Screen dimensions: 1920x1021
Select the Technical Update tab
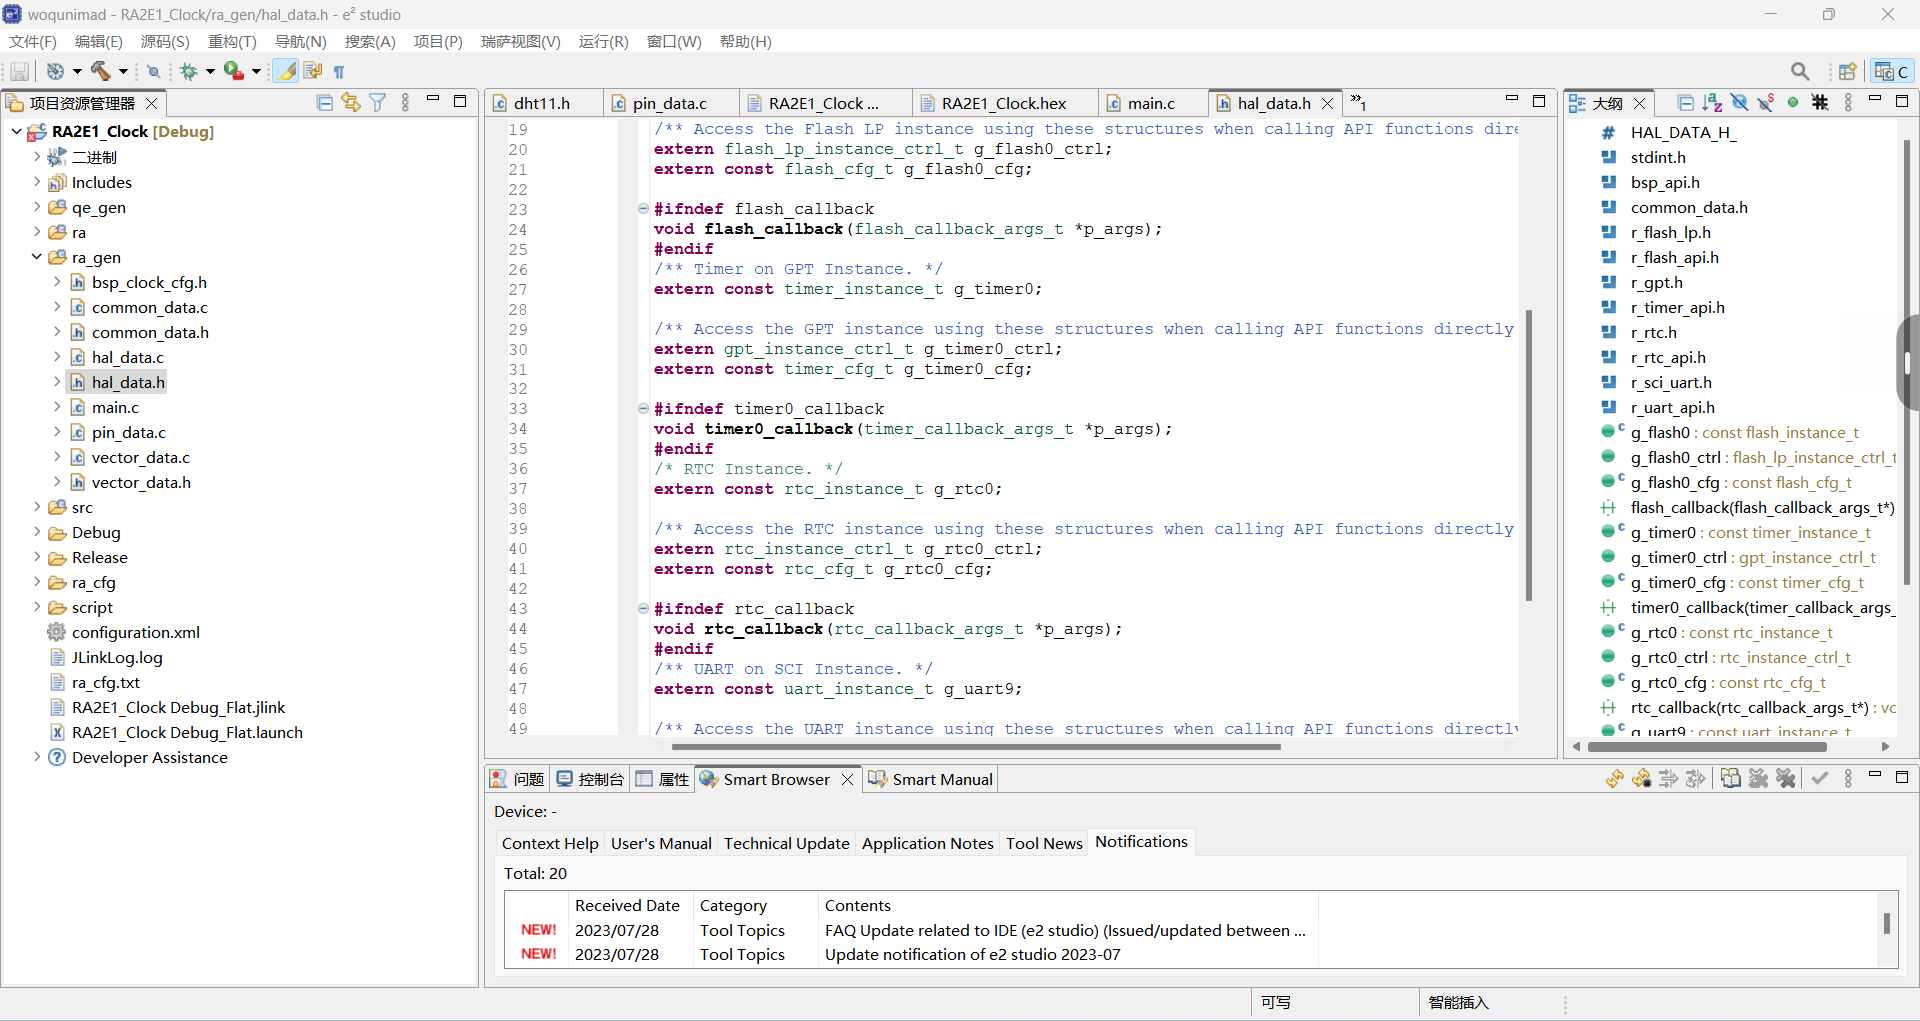click(787, 843)
